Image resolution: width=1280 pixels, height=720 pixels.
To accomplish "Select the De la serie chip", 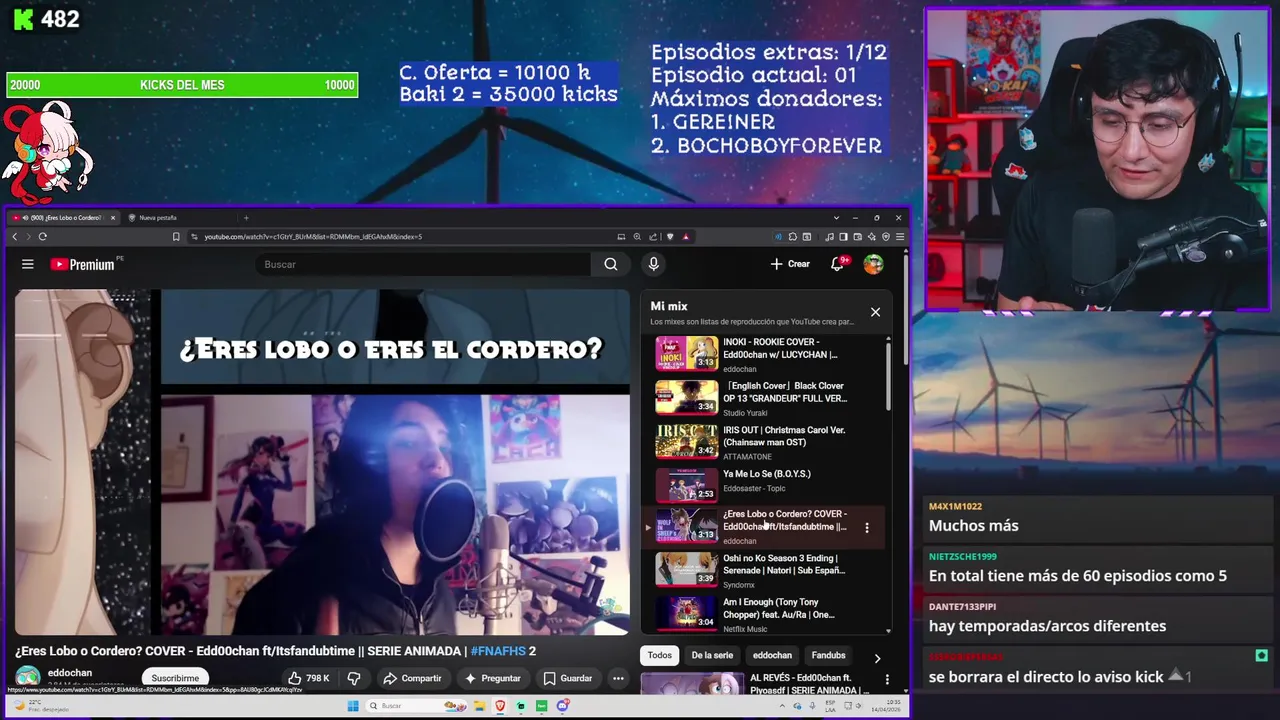I will [x=712, y=656].
